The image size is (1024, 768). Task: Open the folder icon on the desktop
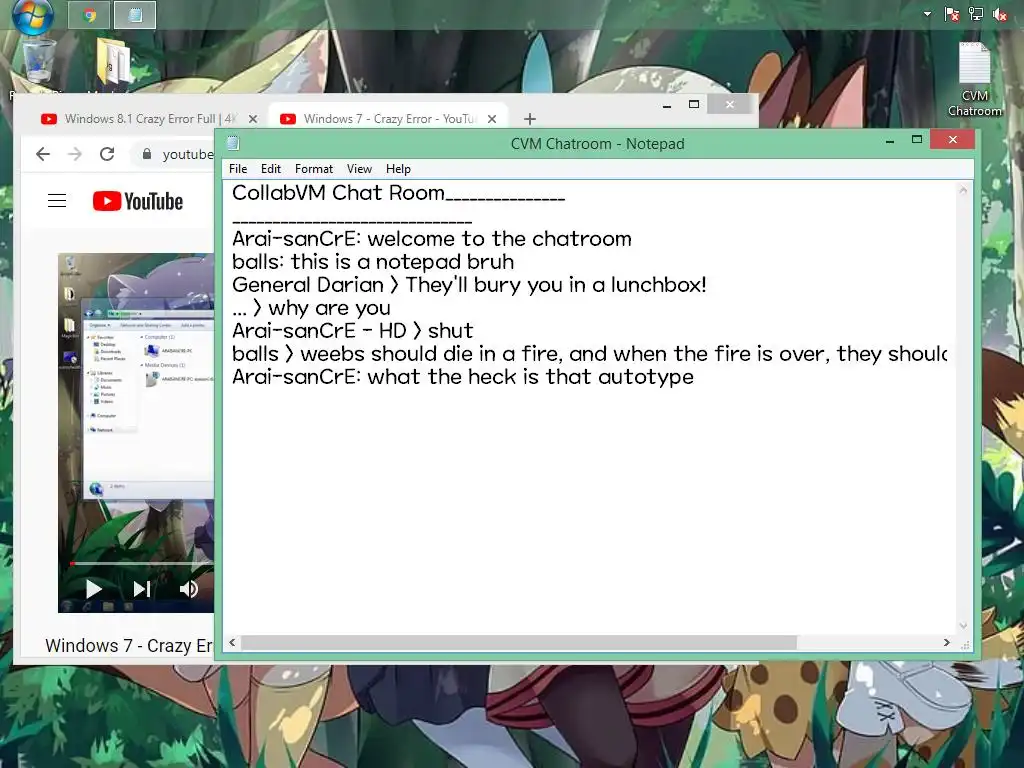coord(114,61)
